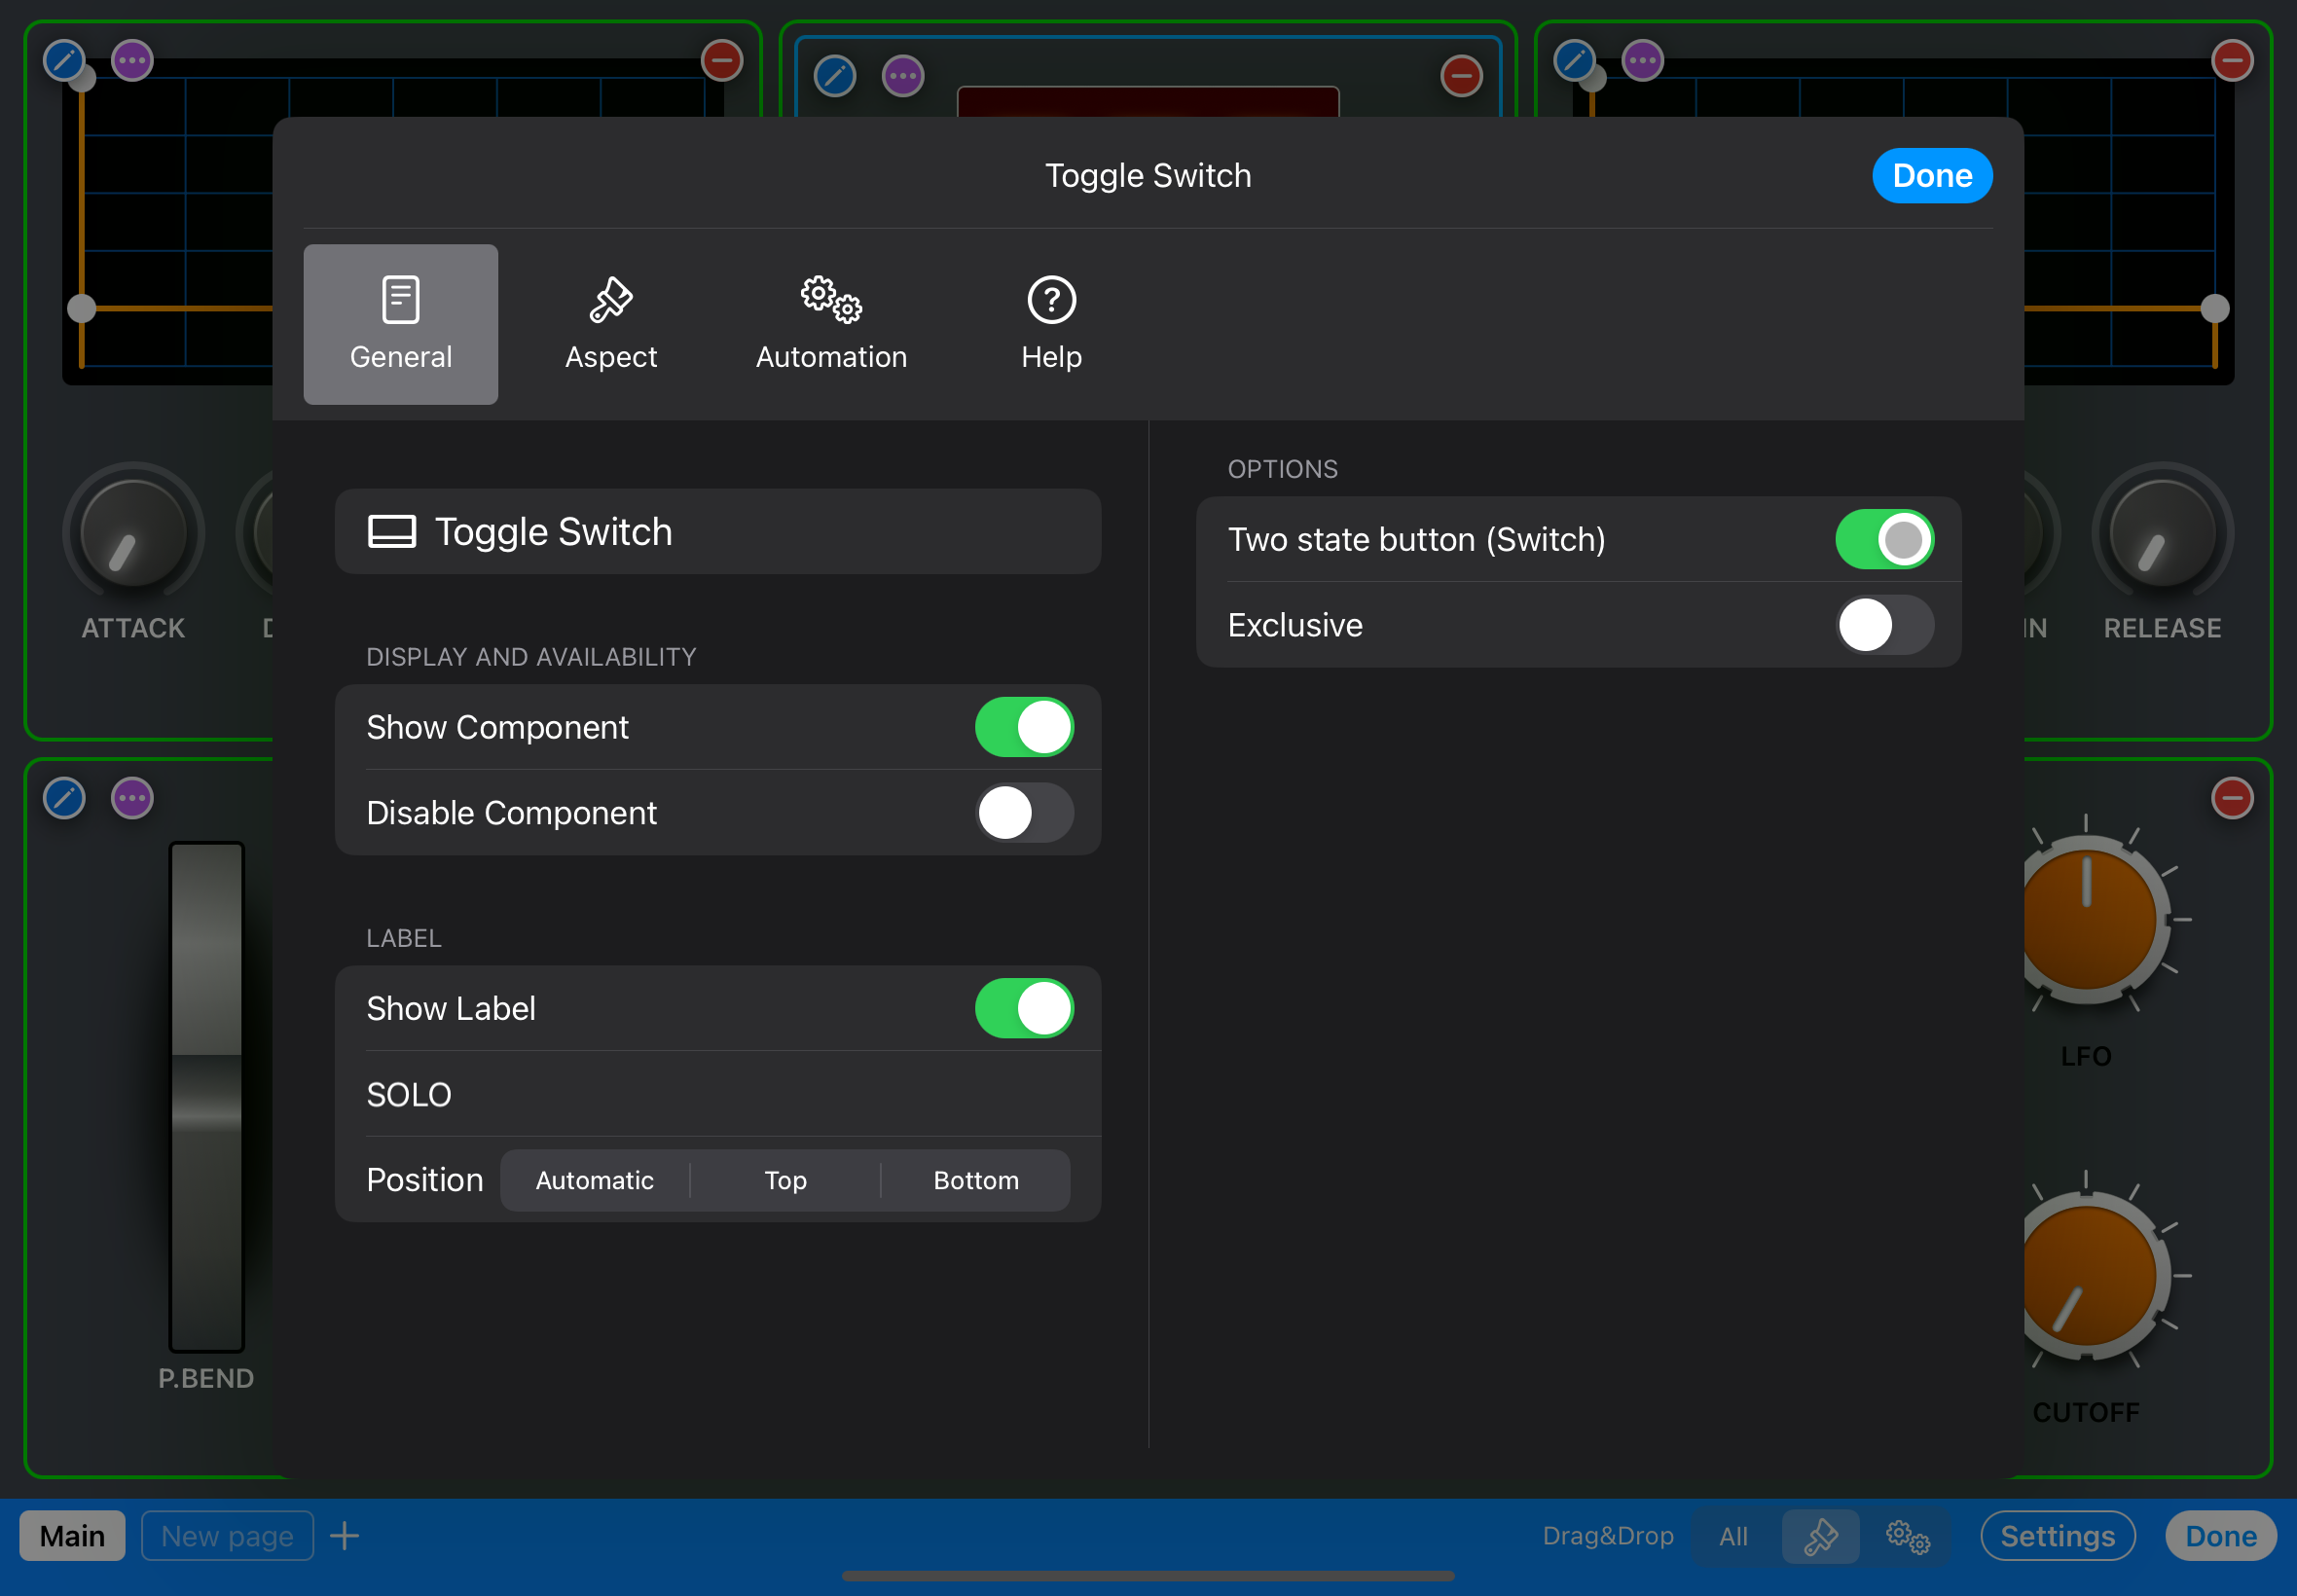This screenshot has width=2297, height=1596.
Task: Add a new page with plus icon
Action: [x=344, y=1536]
